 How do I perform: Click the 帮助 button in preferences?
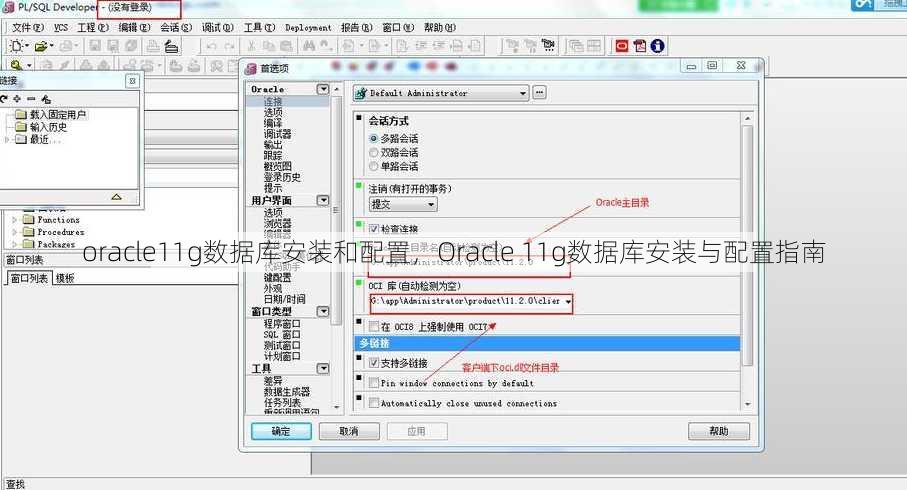[718, 431]
